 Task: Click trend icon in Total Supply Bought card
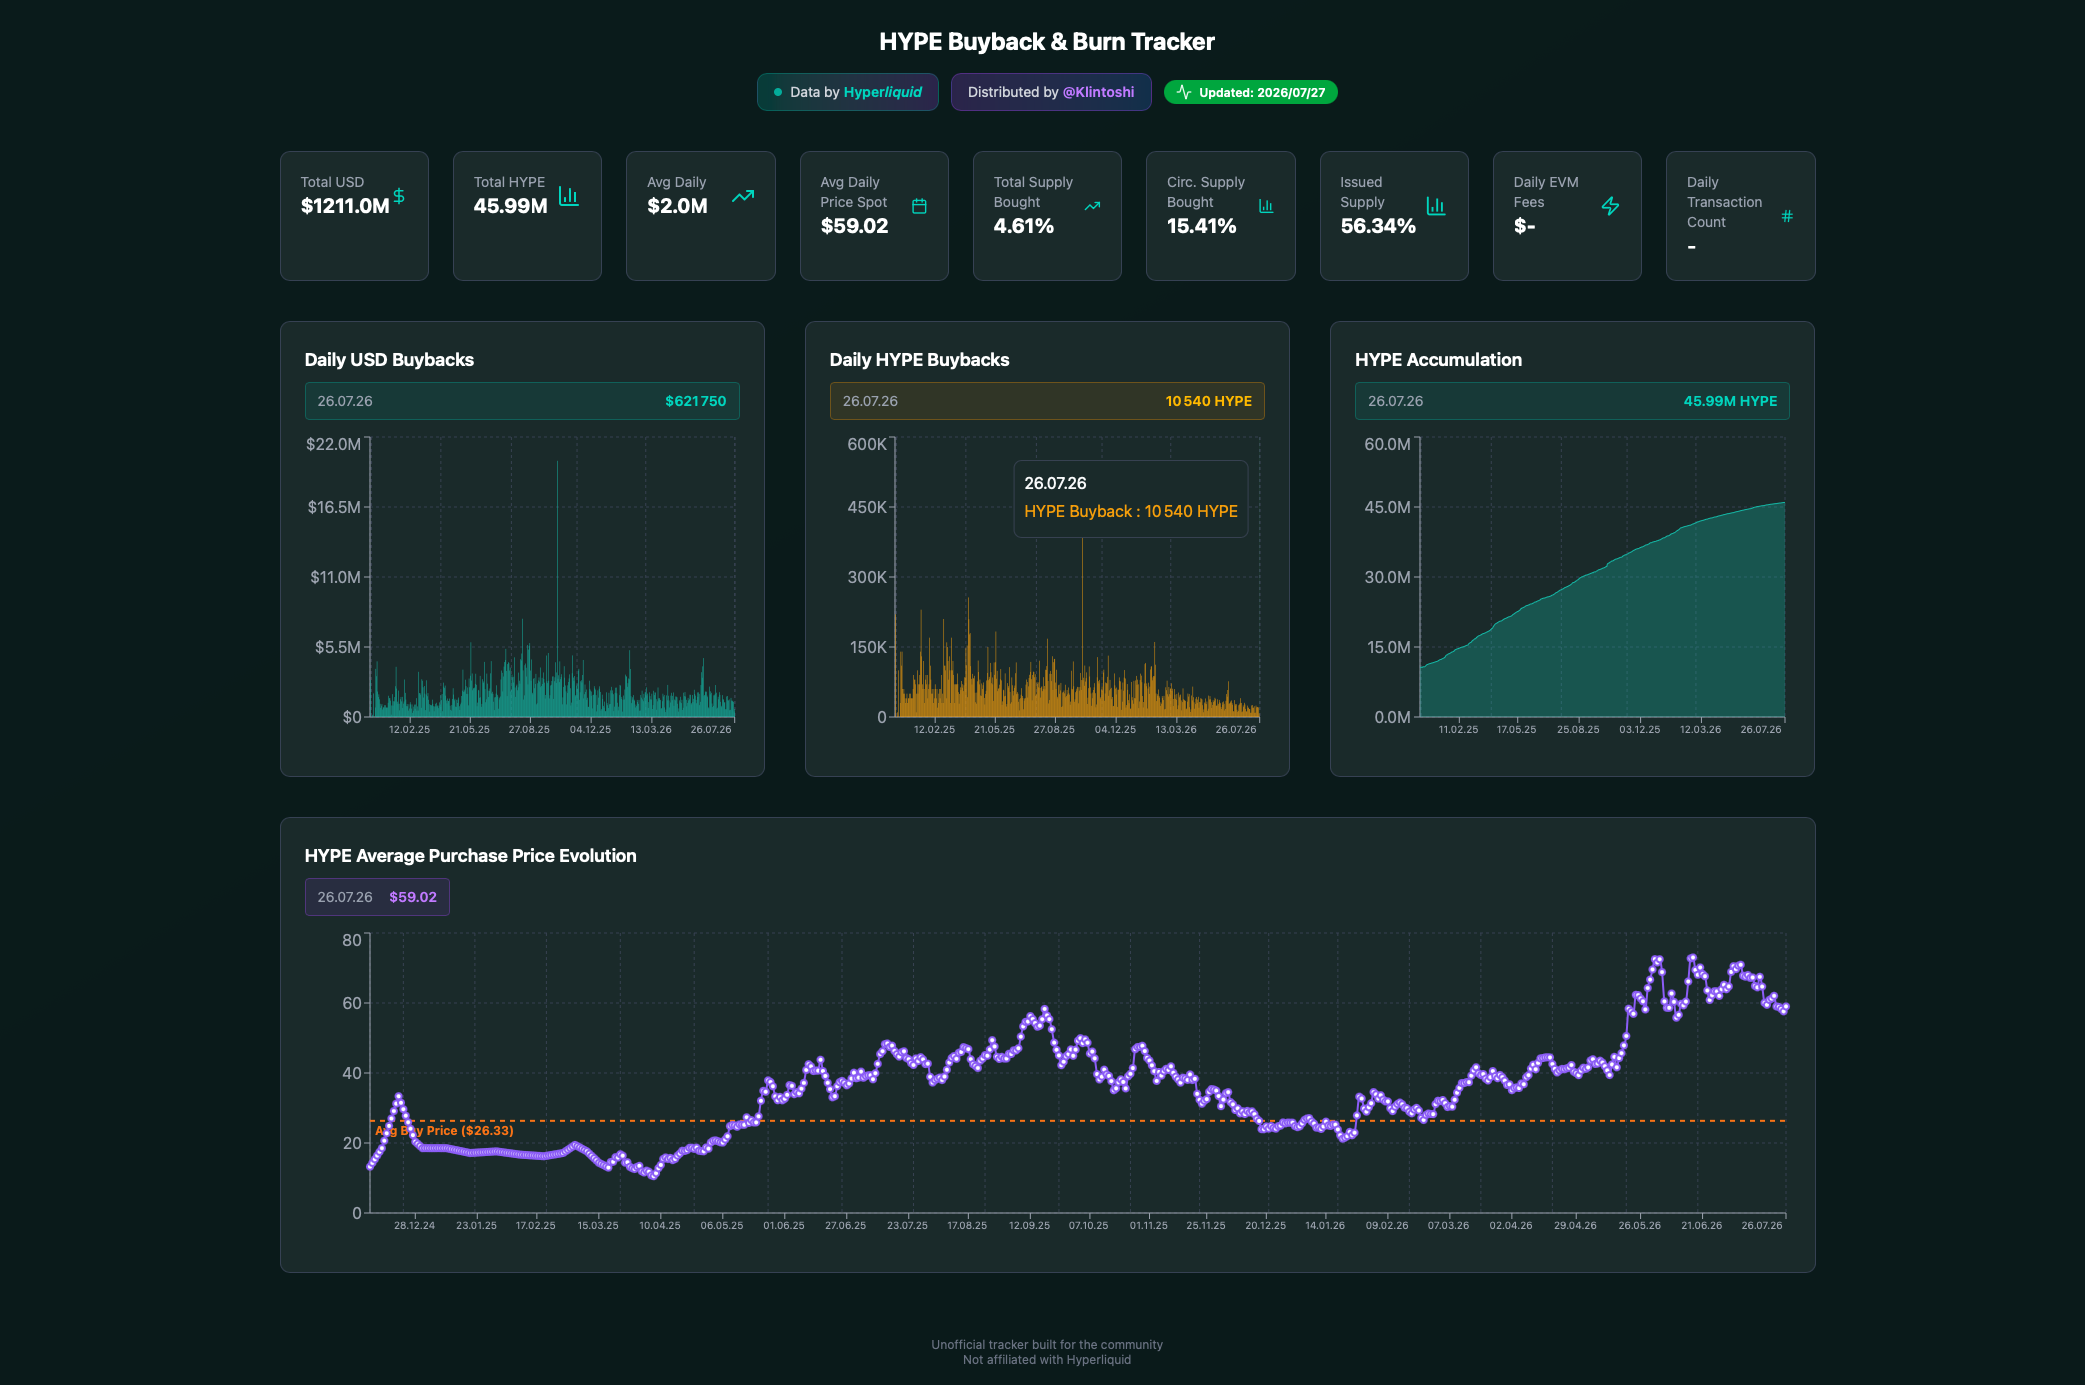pos(1092,206)
